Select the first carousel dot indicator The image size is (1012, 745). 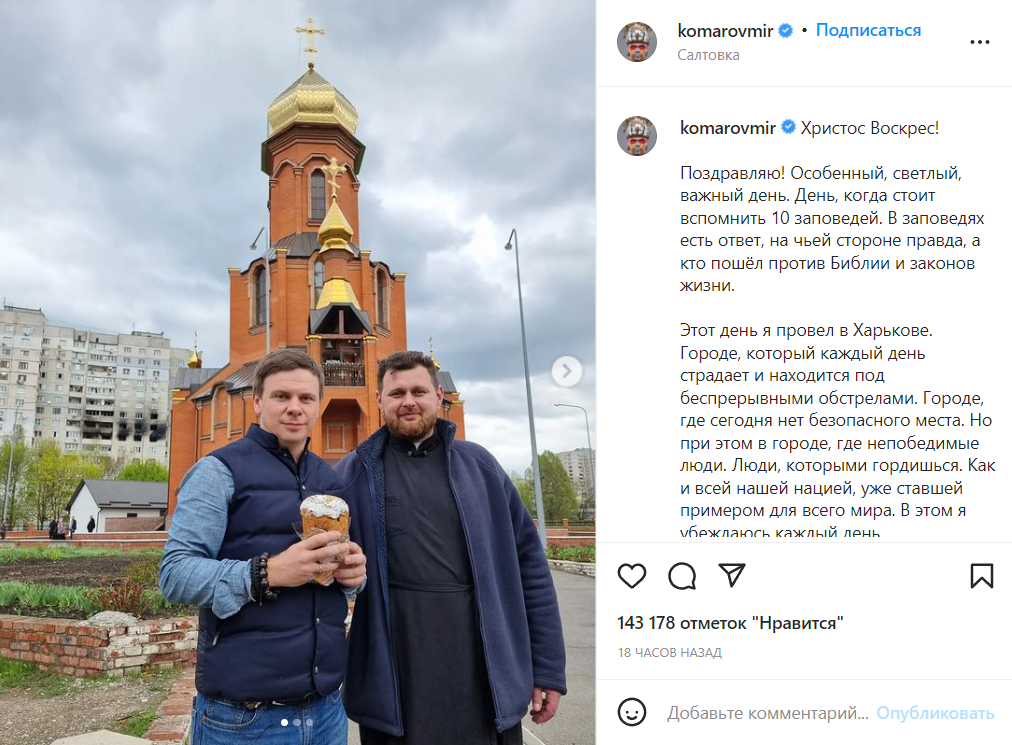[x=285, y=722]
